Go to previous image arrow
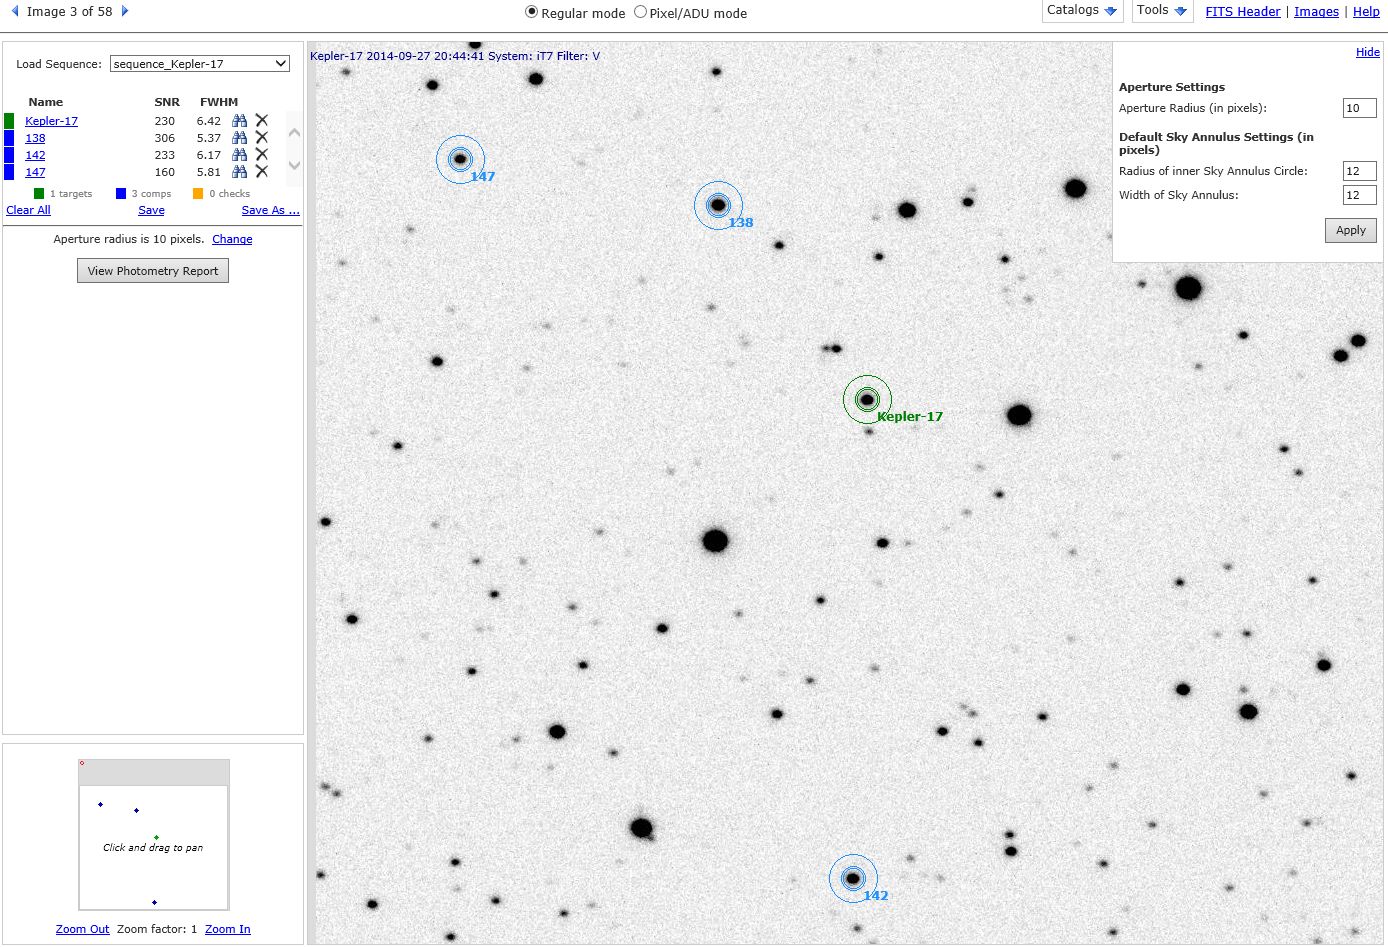This screenshot has height=947, width=1388. point(15,11)
